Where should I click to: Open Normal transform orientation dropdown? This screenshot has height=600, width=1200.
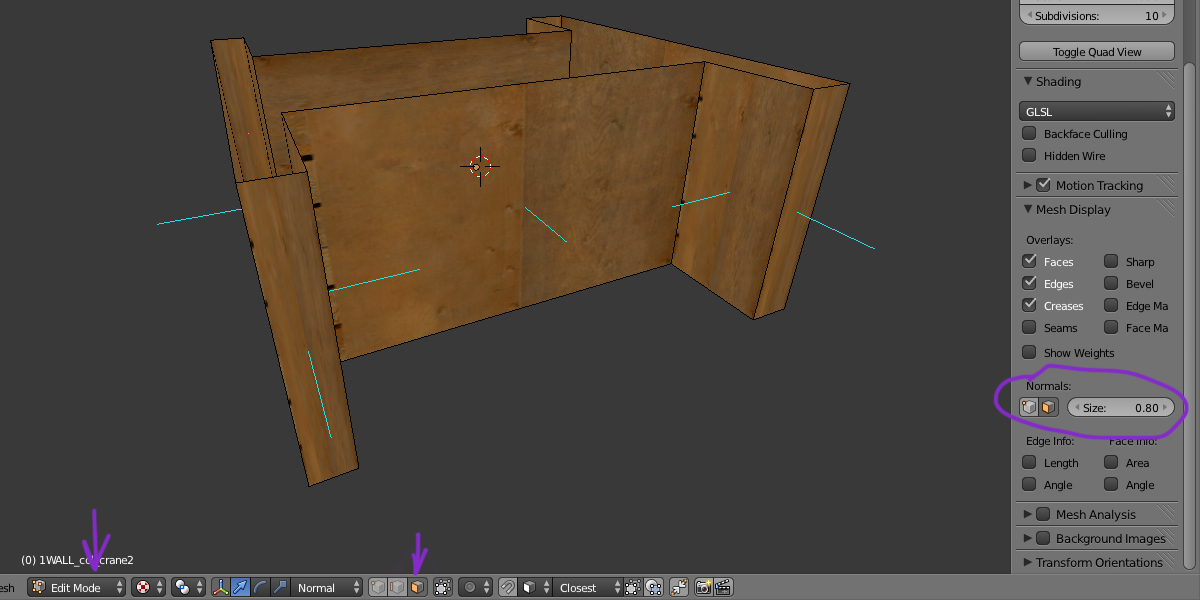pos(327,588)
